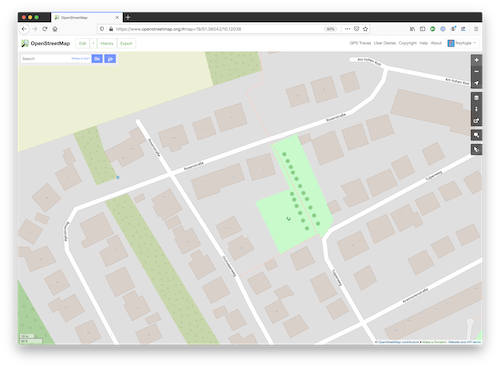
Task: Expand the Edit dropdown arrow
Action: click(93, 43)
